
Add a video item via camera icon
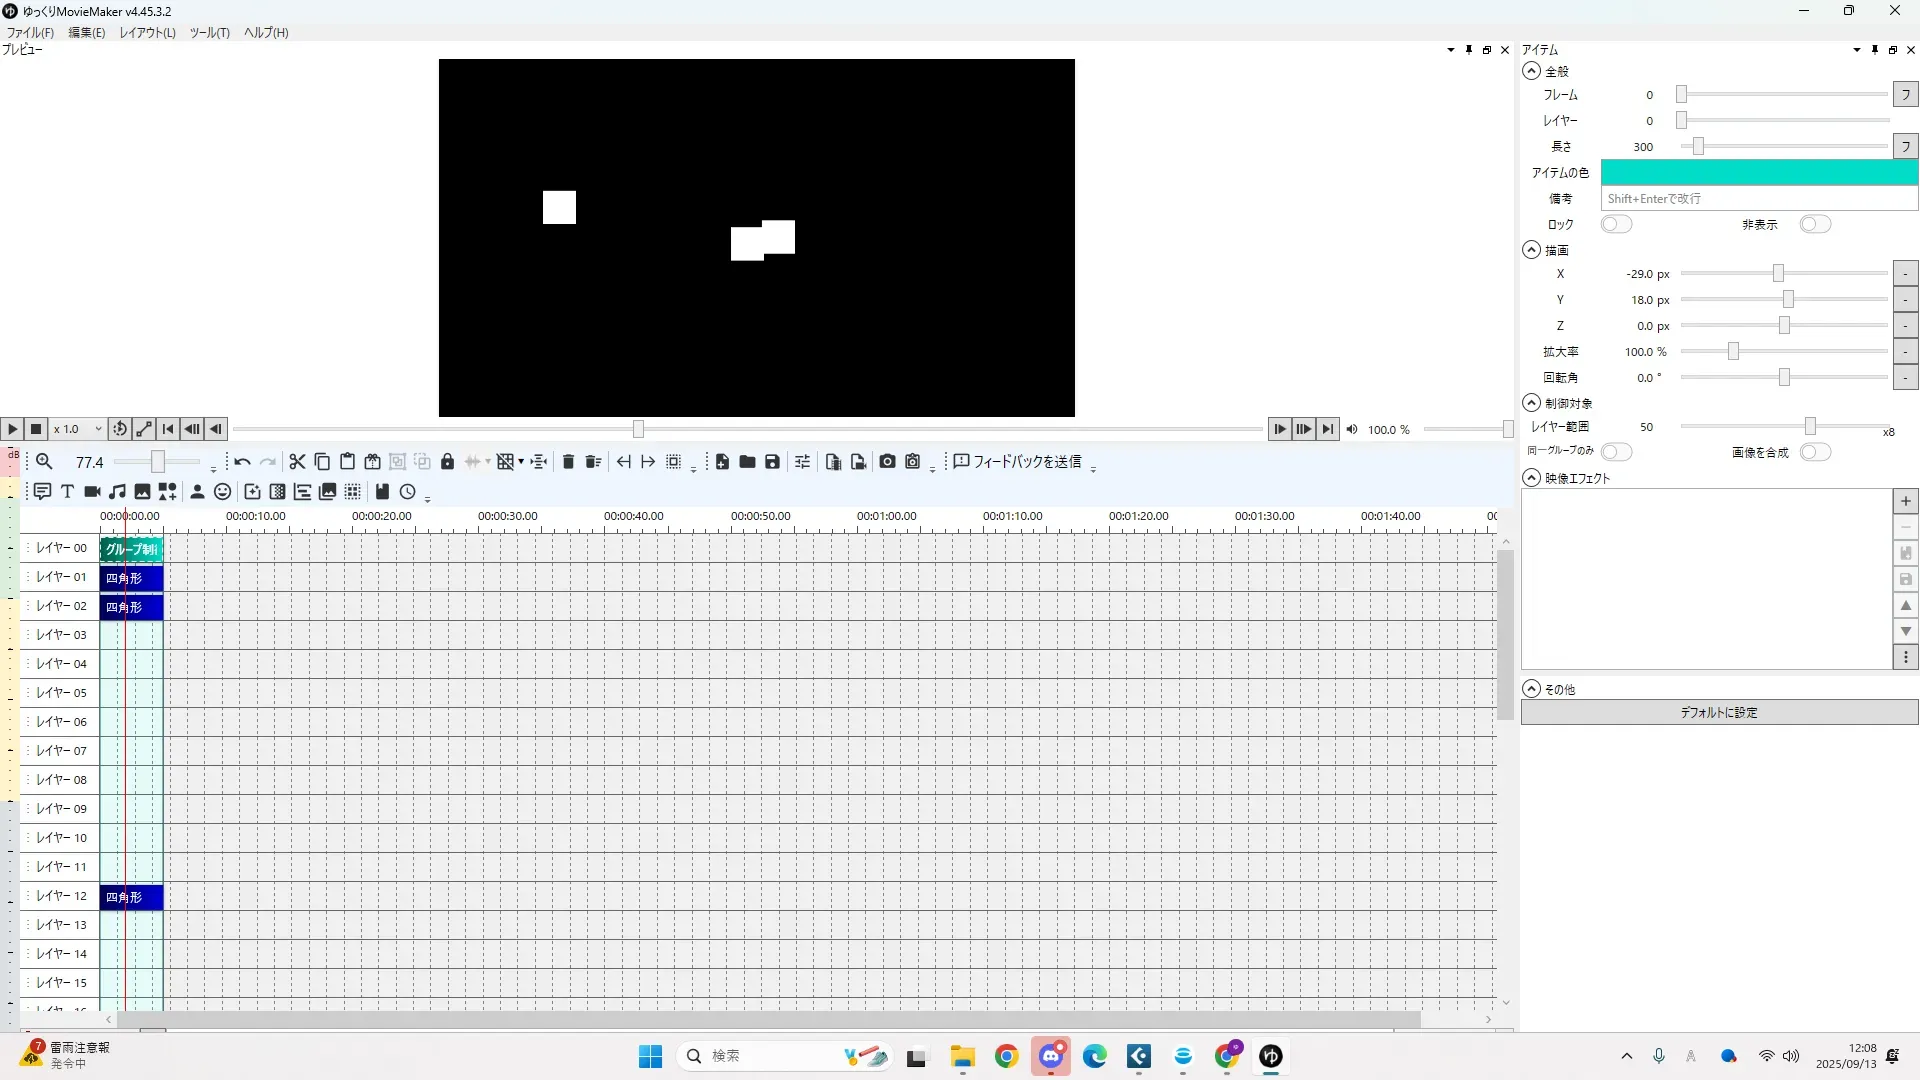[92, 491]
